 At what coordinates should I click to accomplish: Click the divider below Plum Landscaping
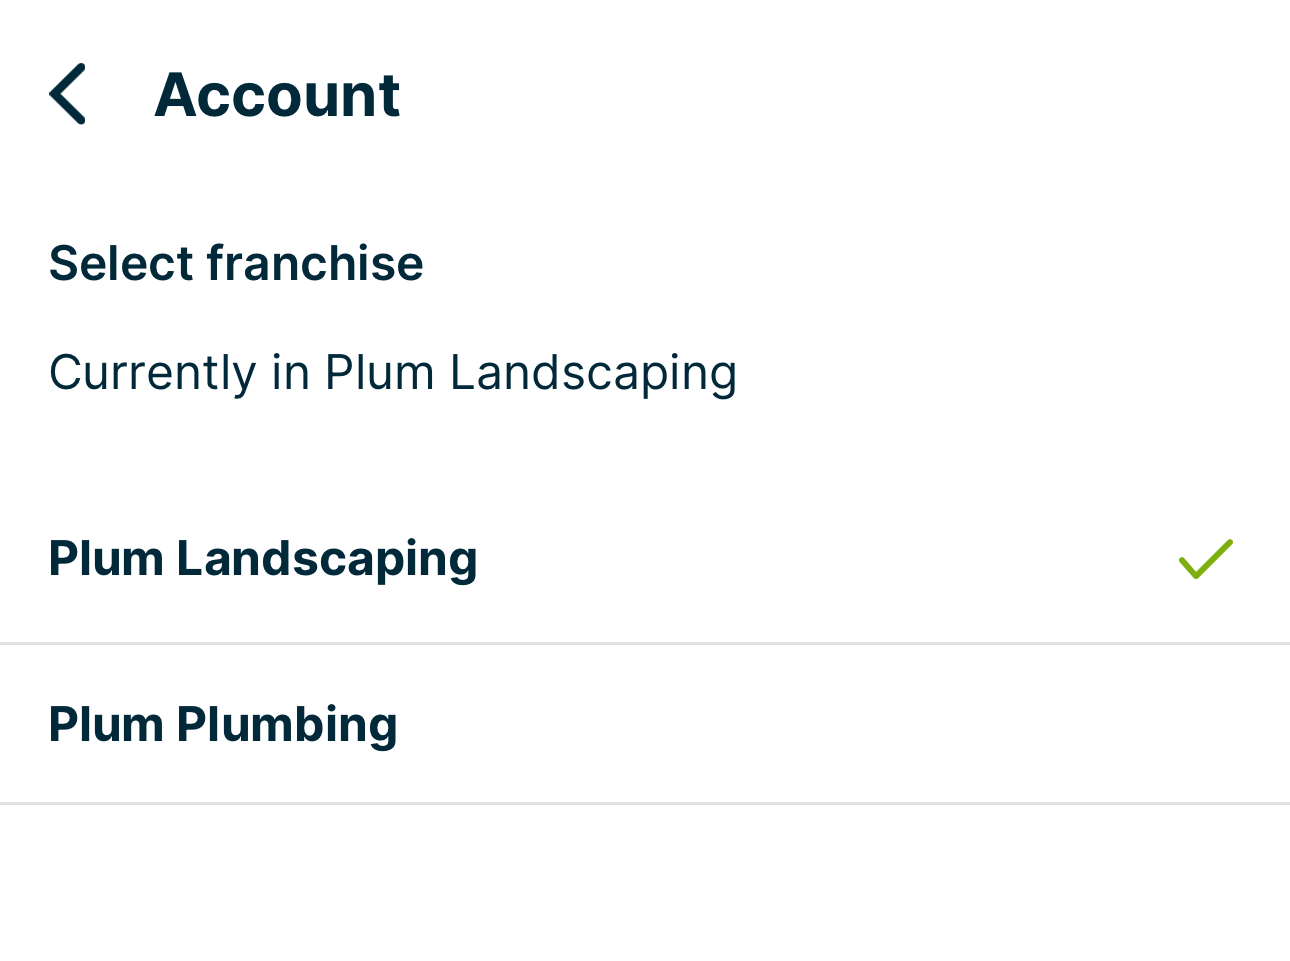pyautogui.click(x=645, y=644)
